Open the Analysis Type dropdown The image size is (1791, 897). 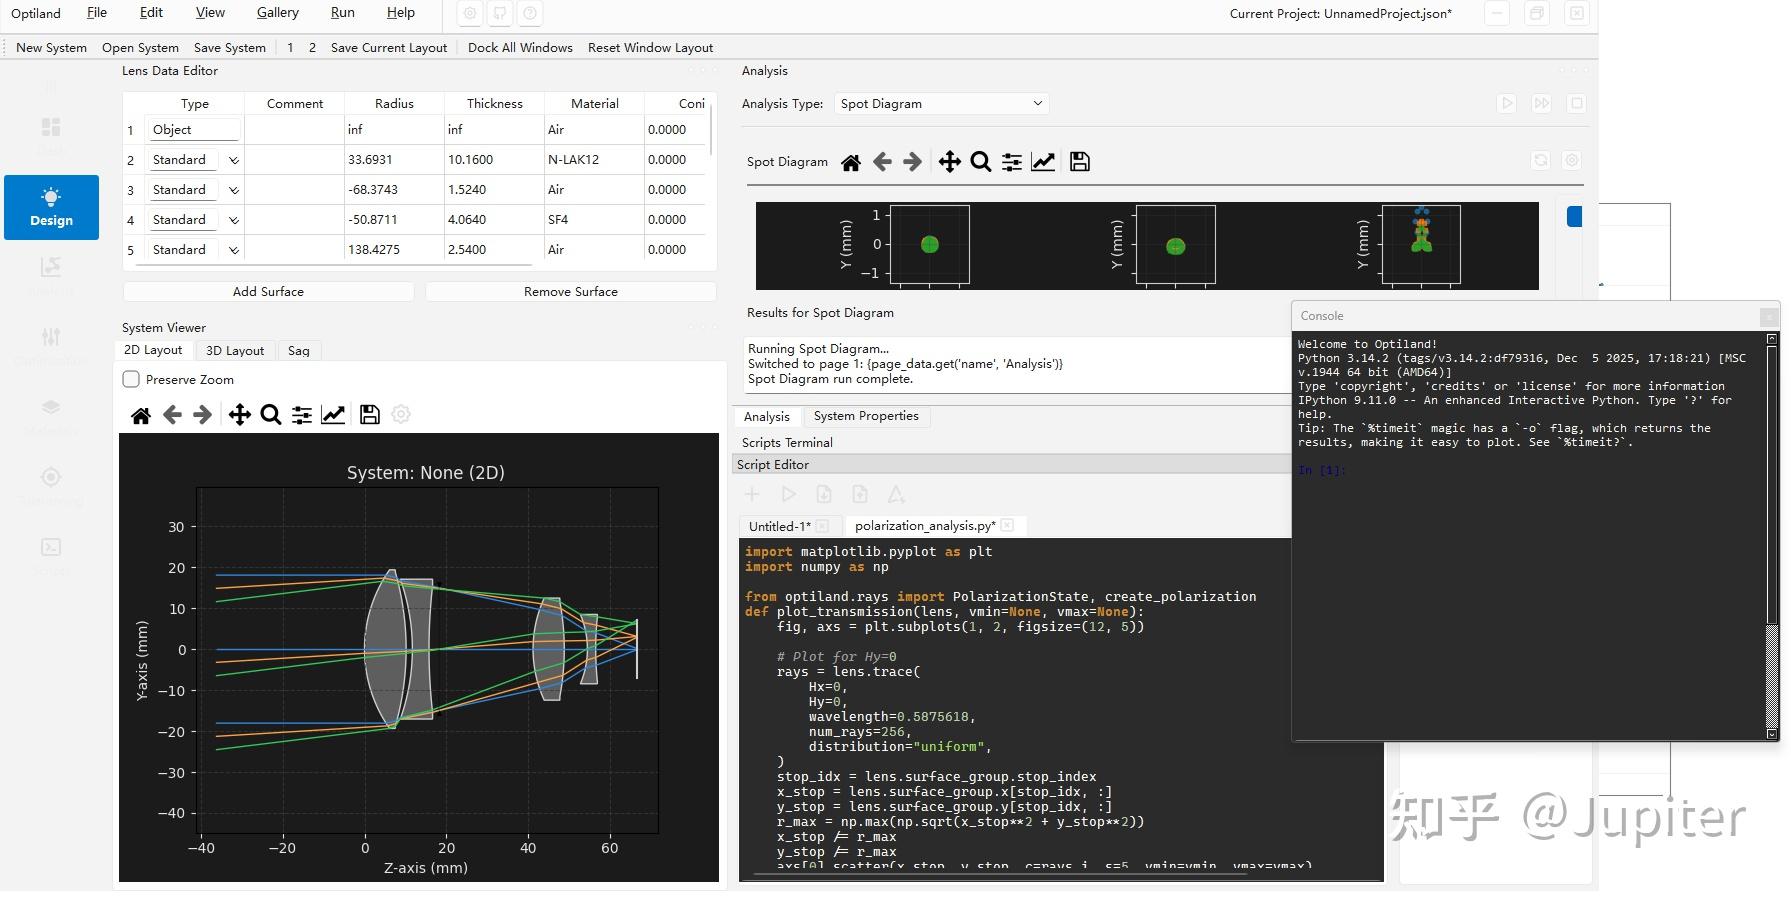pos(942,104)
